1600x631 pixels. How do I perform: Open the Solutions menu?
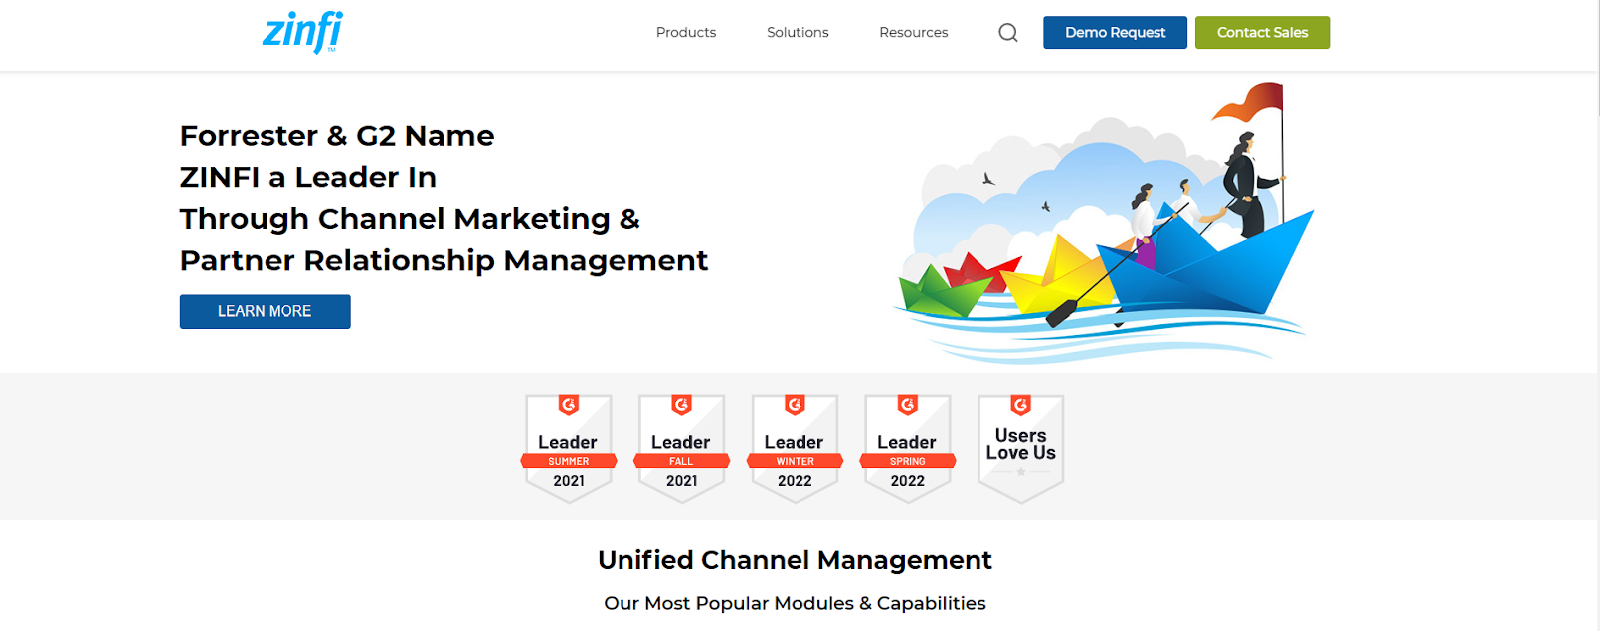point(798,33)
